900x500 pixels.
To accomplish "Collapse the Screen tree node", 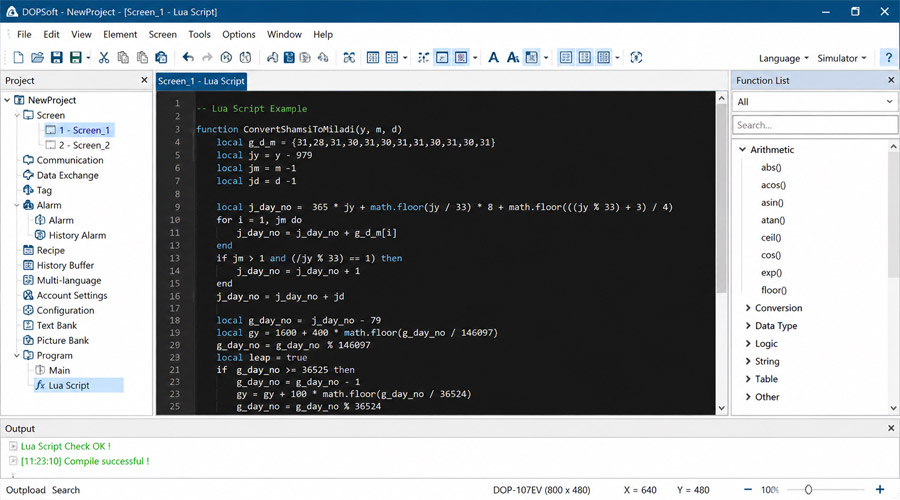I will point(17,115).
